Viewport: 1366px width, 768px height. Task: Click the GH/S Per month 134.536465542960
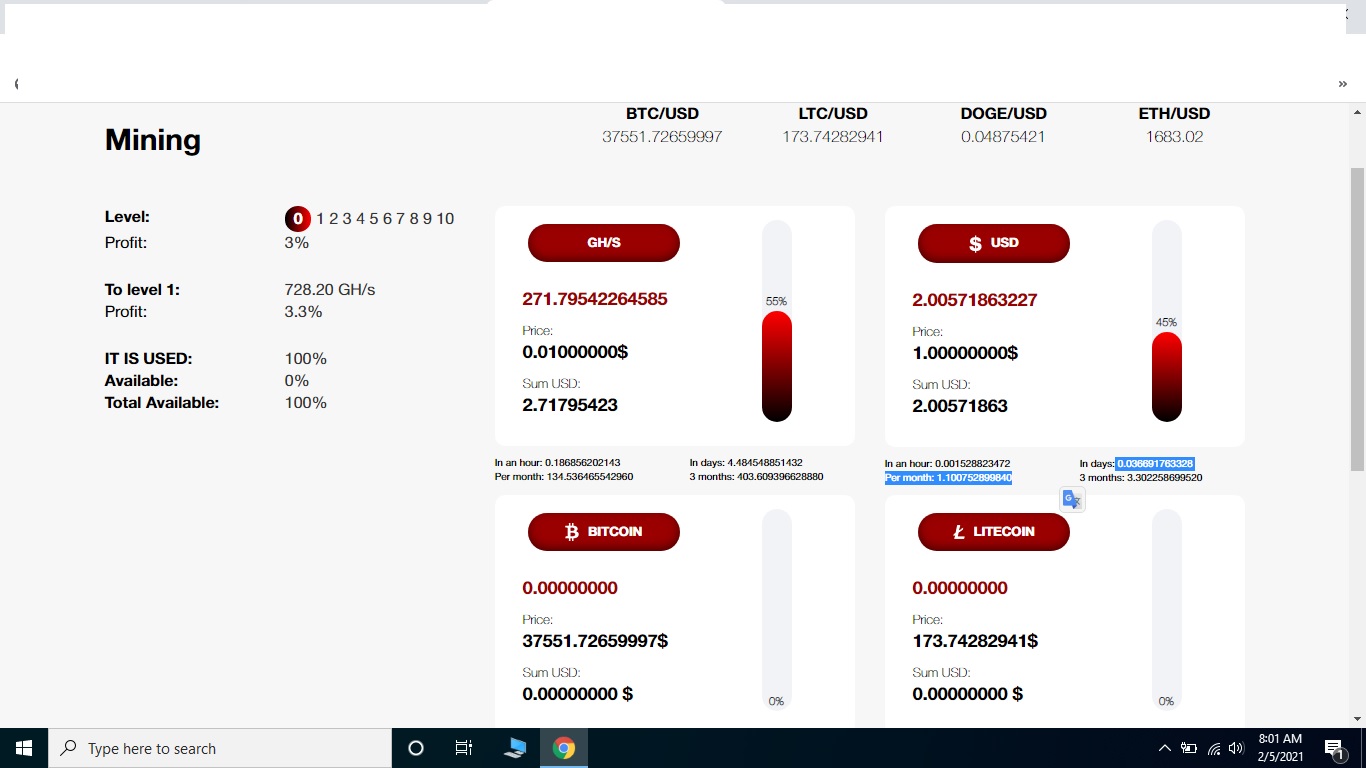[x=564, y=477]
